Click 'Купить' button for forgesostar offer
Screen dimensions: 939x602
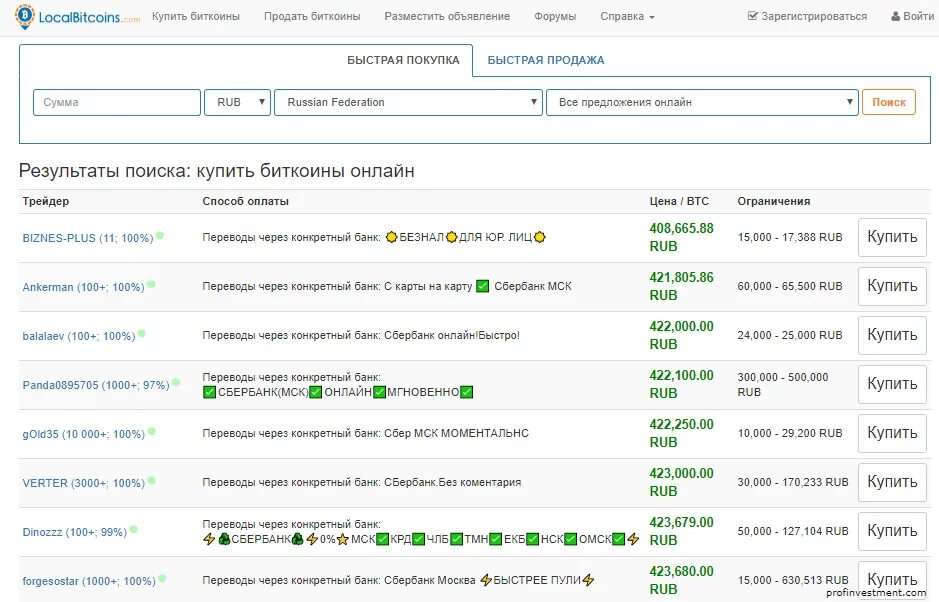coord(892,580)
